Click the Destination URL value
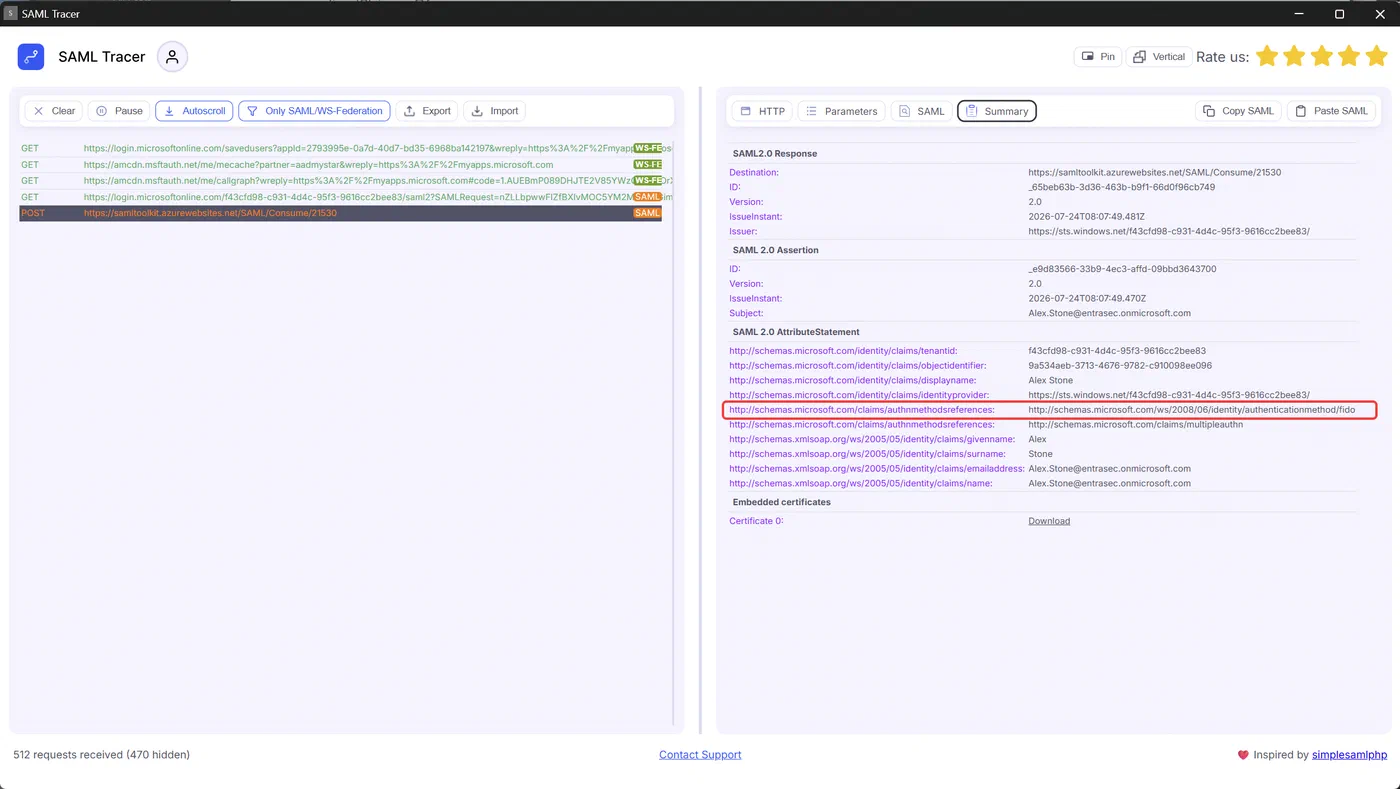 click(1154, 172)
